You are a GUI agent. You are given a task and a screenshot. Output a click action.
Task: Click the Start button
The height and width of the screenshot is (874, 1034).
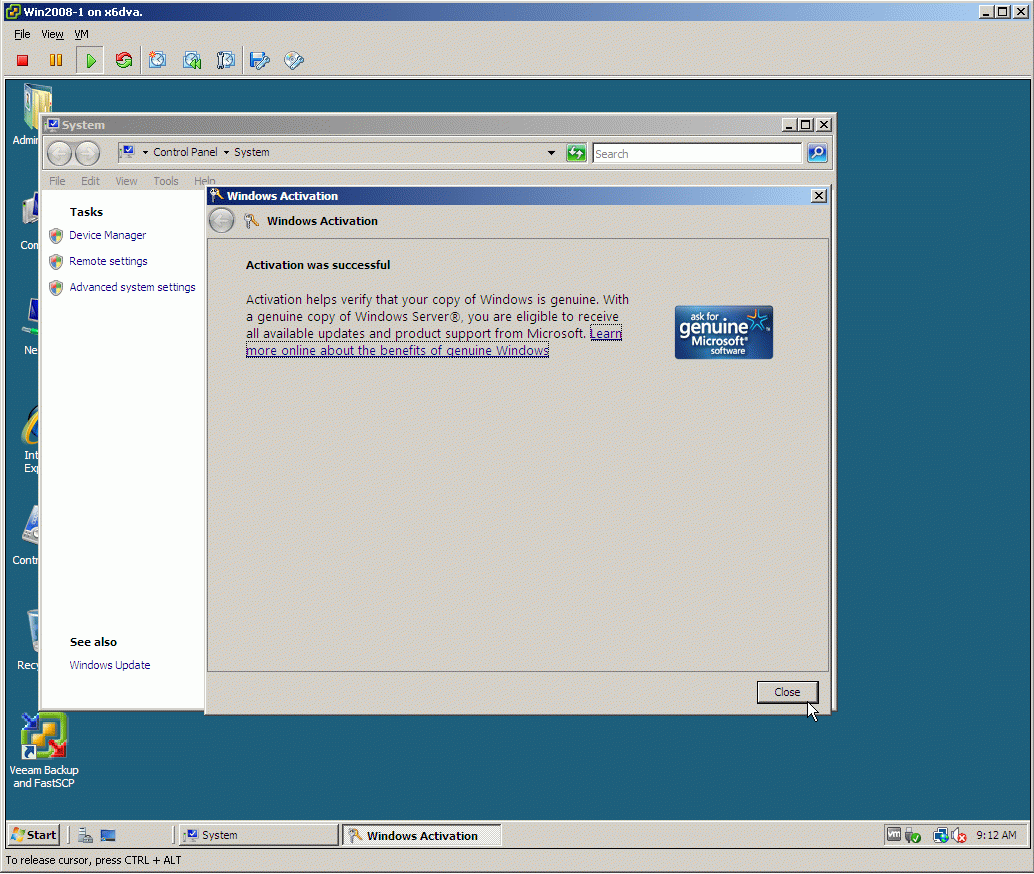point(34,835)
